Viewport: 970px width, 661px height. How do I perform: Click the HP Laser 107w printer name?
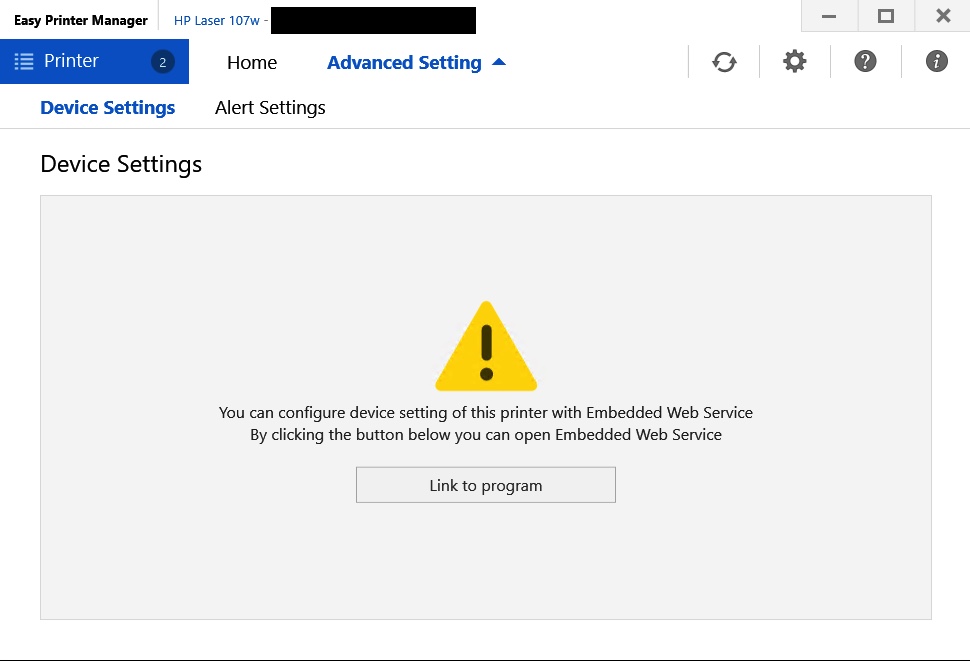218,20
